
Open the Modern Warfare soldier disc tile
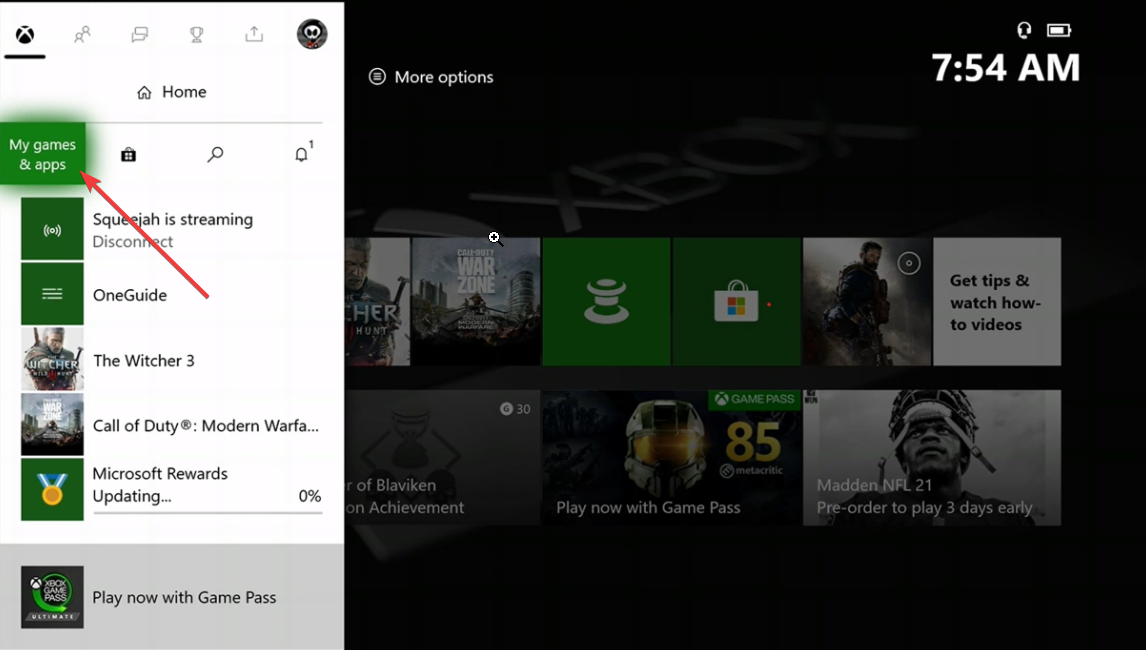coord(867,301)
